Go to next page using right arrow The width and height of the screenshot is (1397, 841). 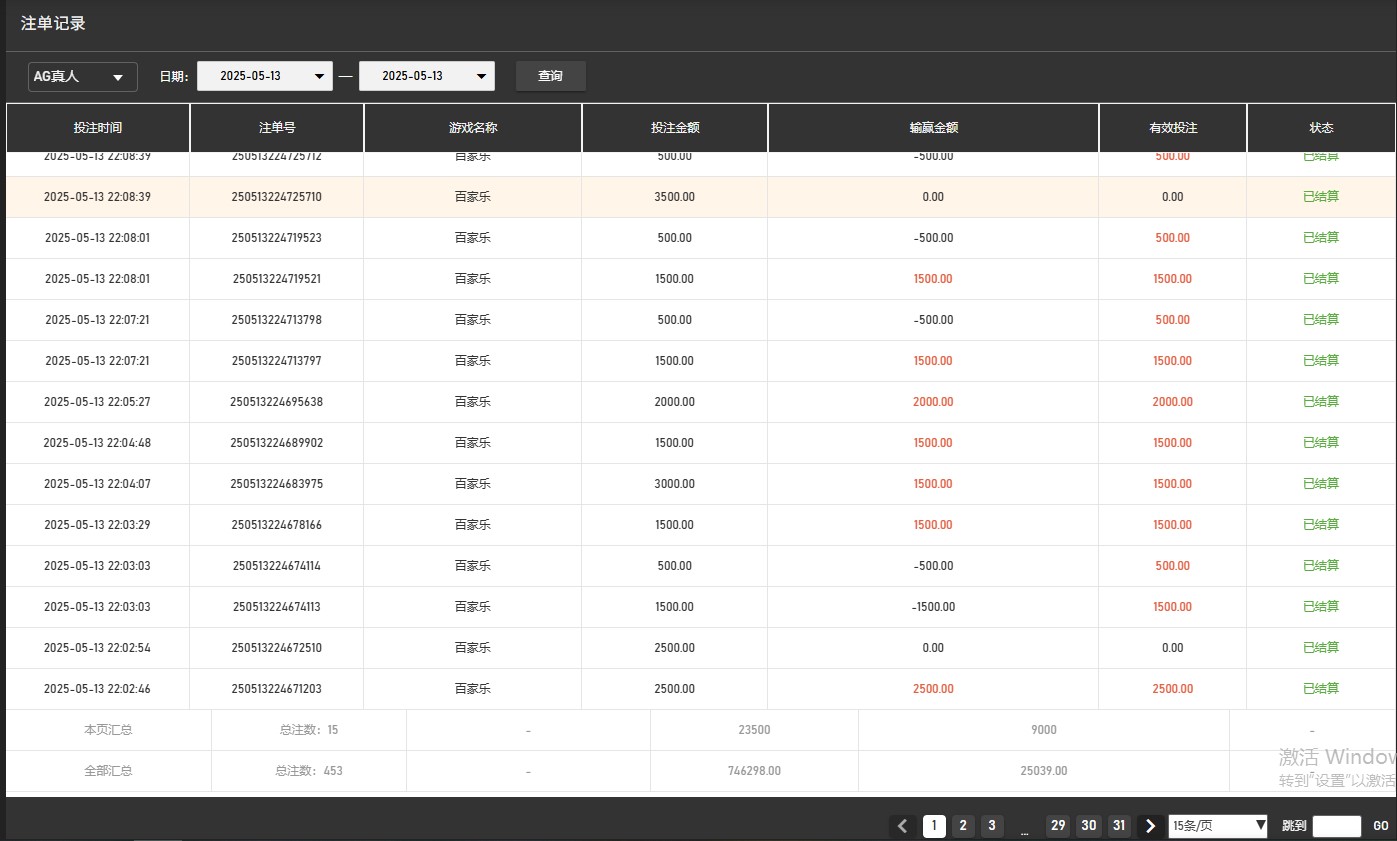[x=1150, y=826]
